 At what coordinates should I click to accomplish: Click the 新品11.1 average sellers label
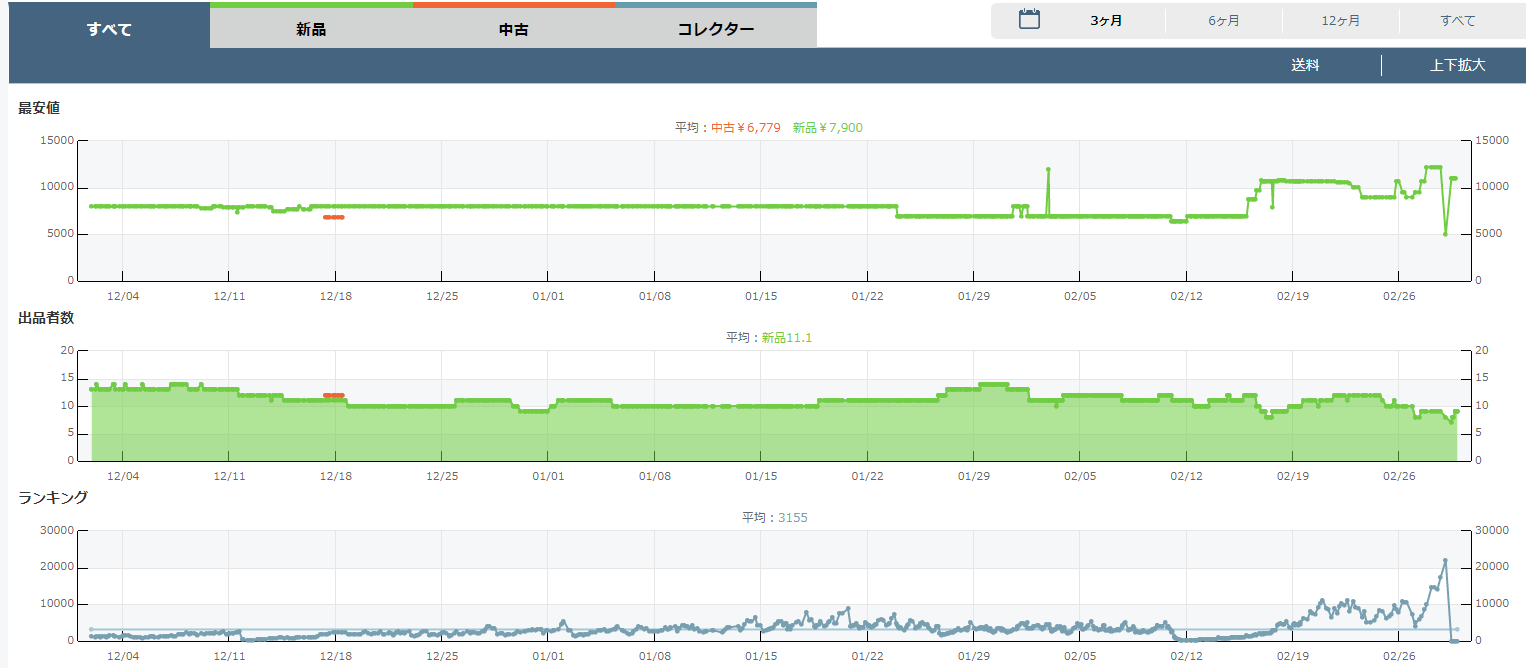click(x=786, y=337)
